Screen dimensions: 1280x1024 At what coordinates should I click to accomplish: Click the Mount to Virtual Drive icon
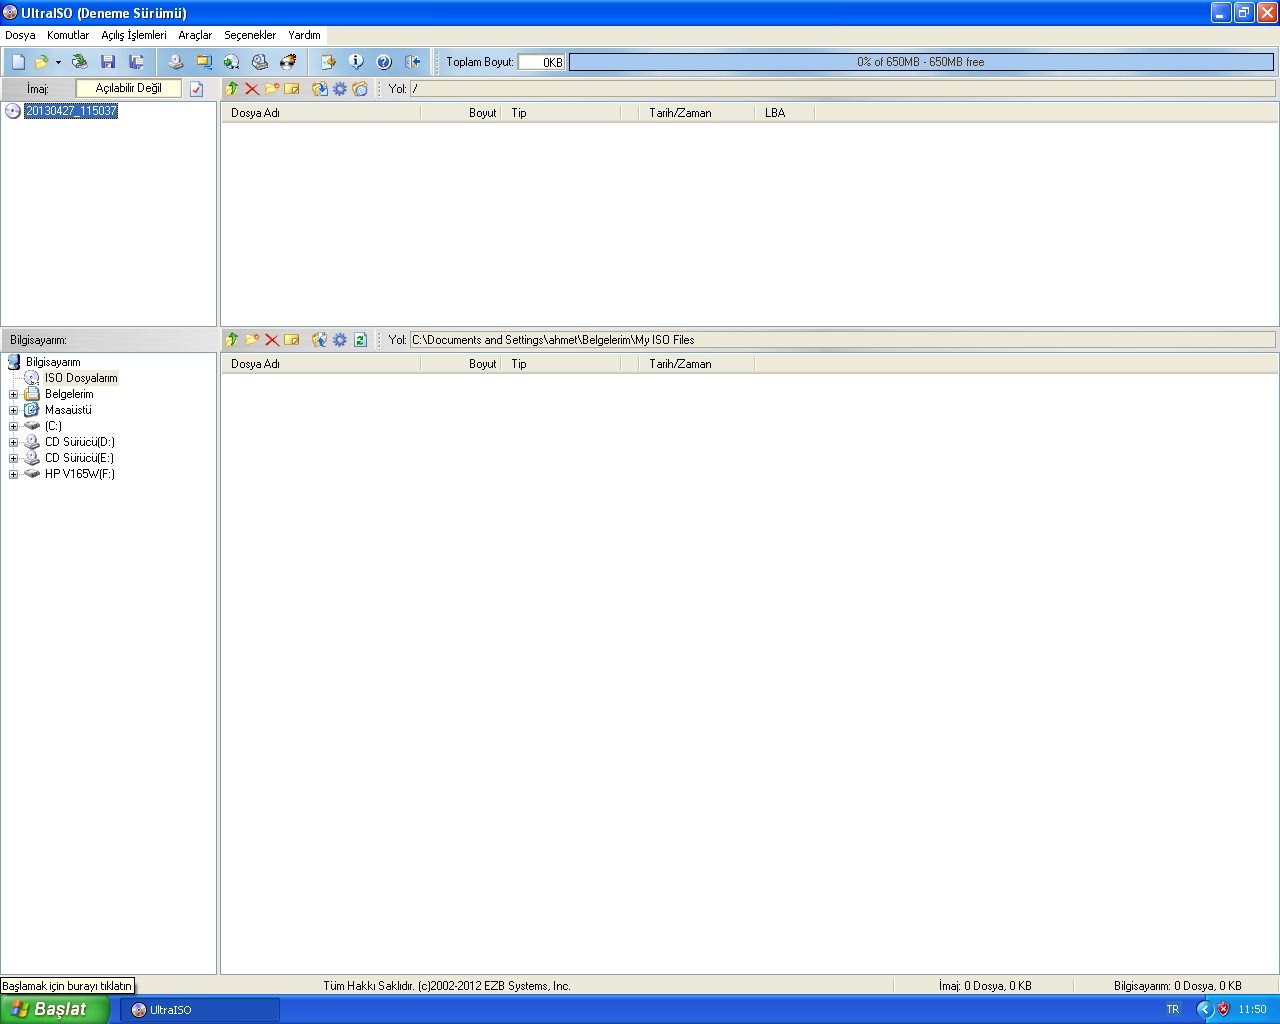[260, 62]
